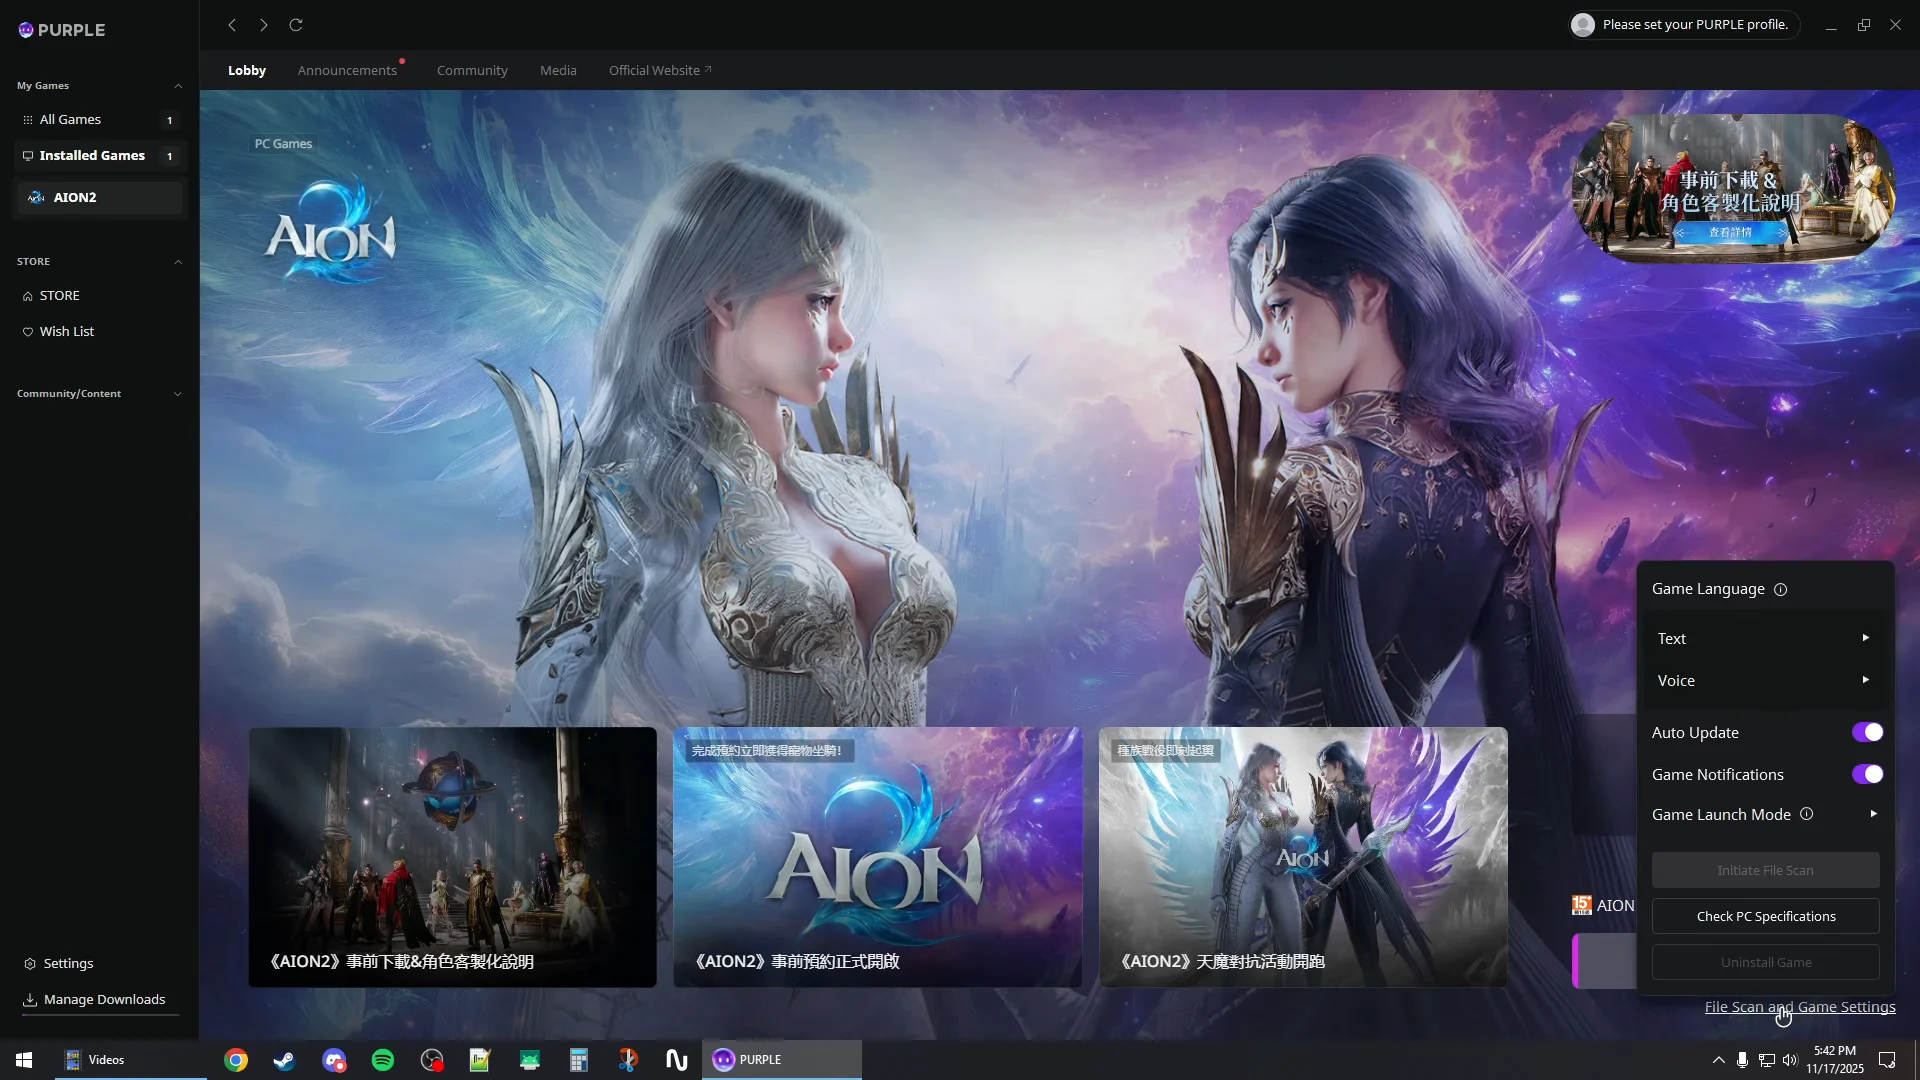Open Spotify from the taskbar
Screen dimensions: 1920x1080
coord(383,1060)
